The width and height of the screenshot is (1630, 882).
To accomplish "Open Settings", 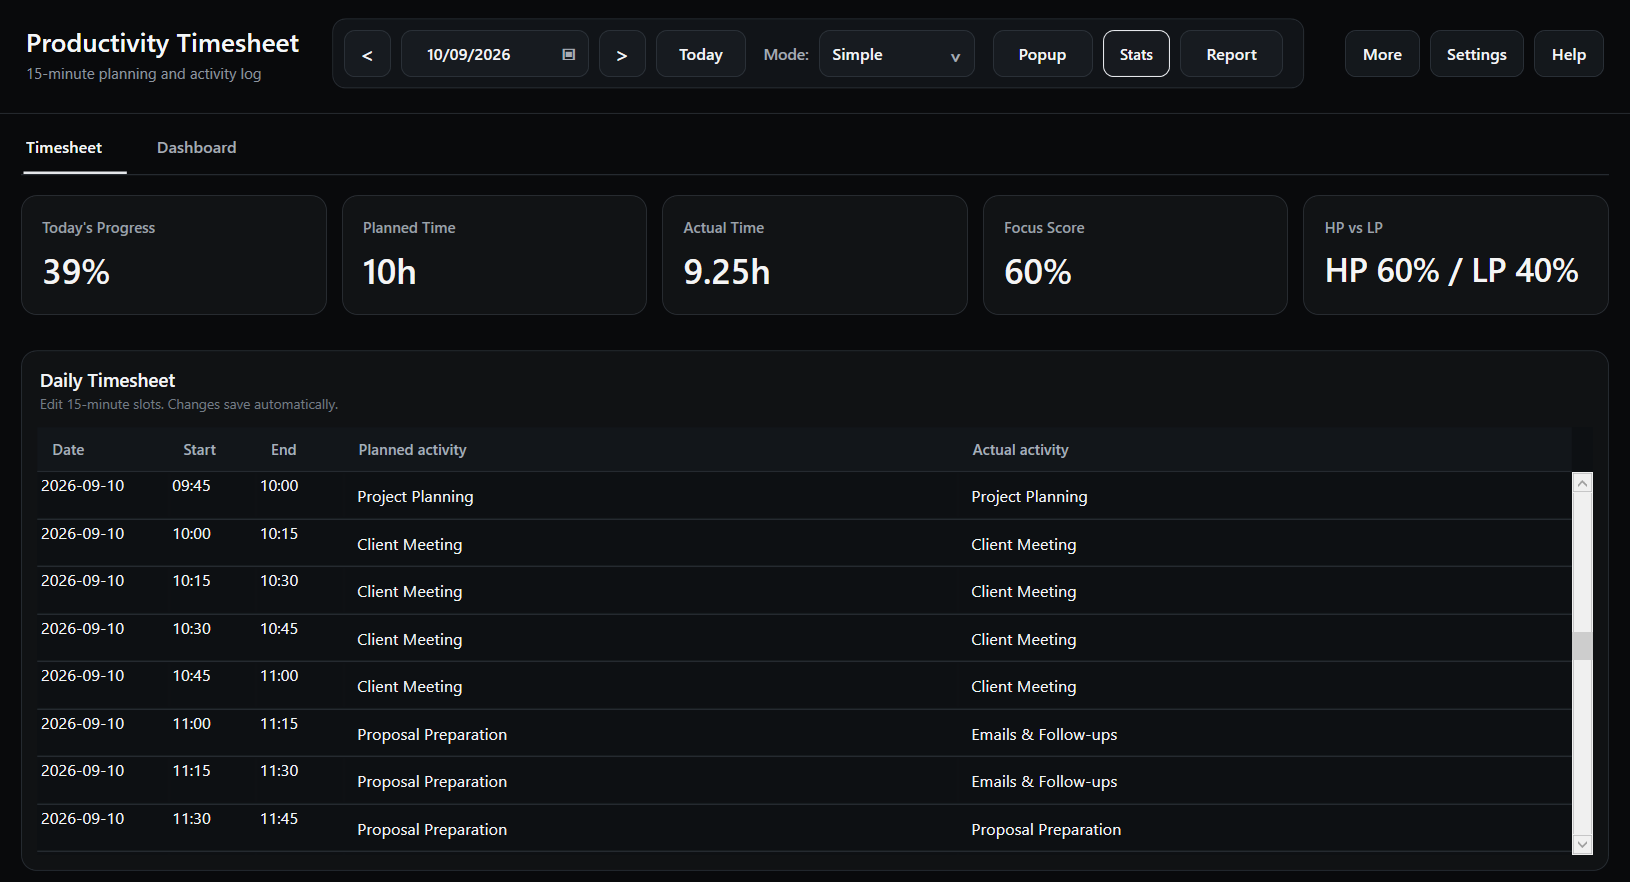I will coord(1476,54).
